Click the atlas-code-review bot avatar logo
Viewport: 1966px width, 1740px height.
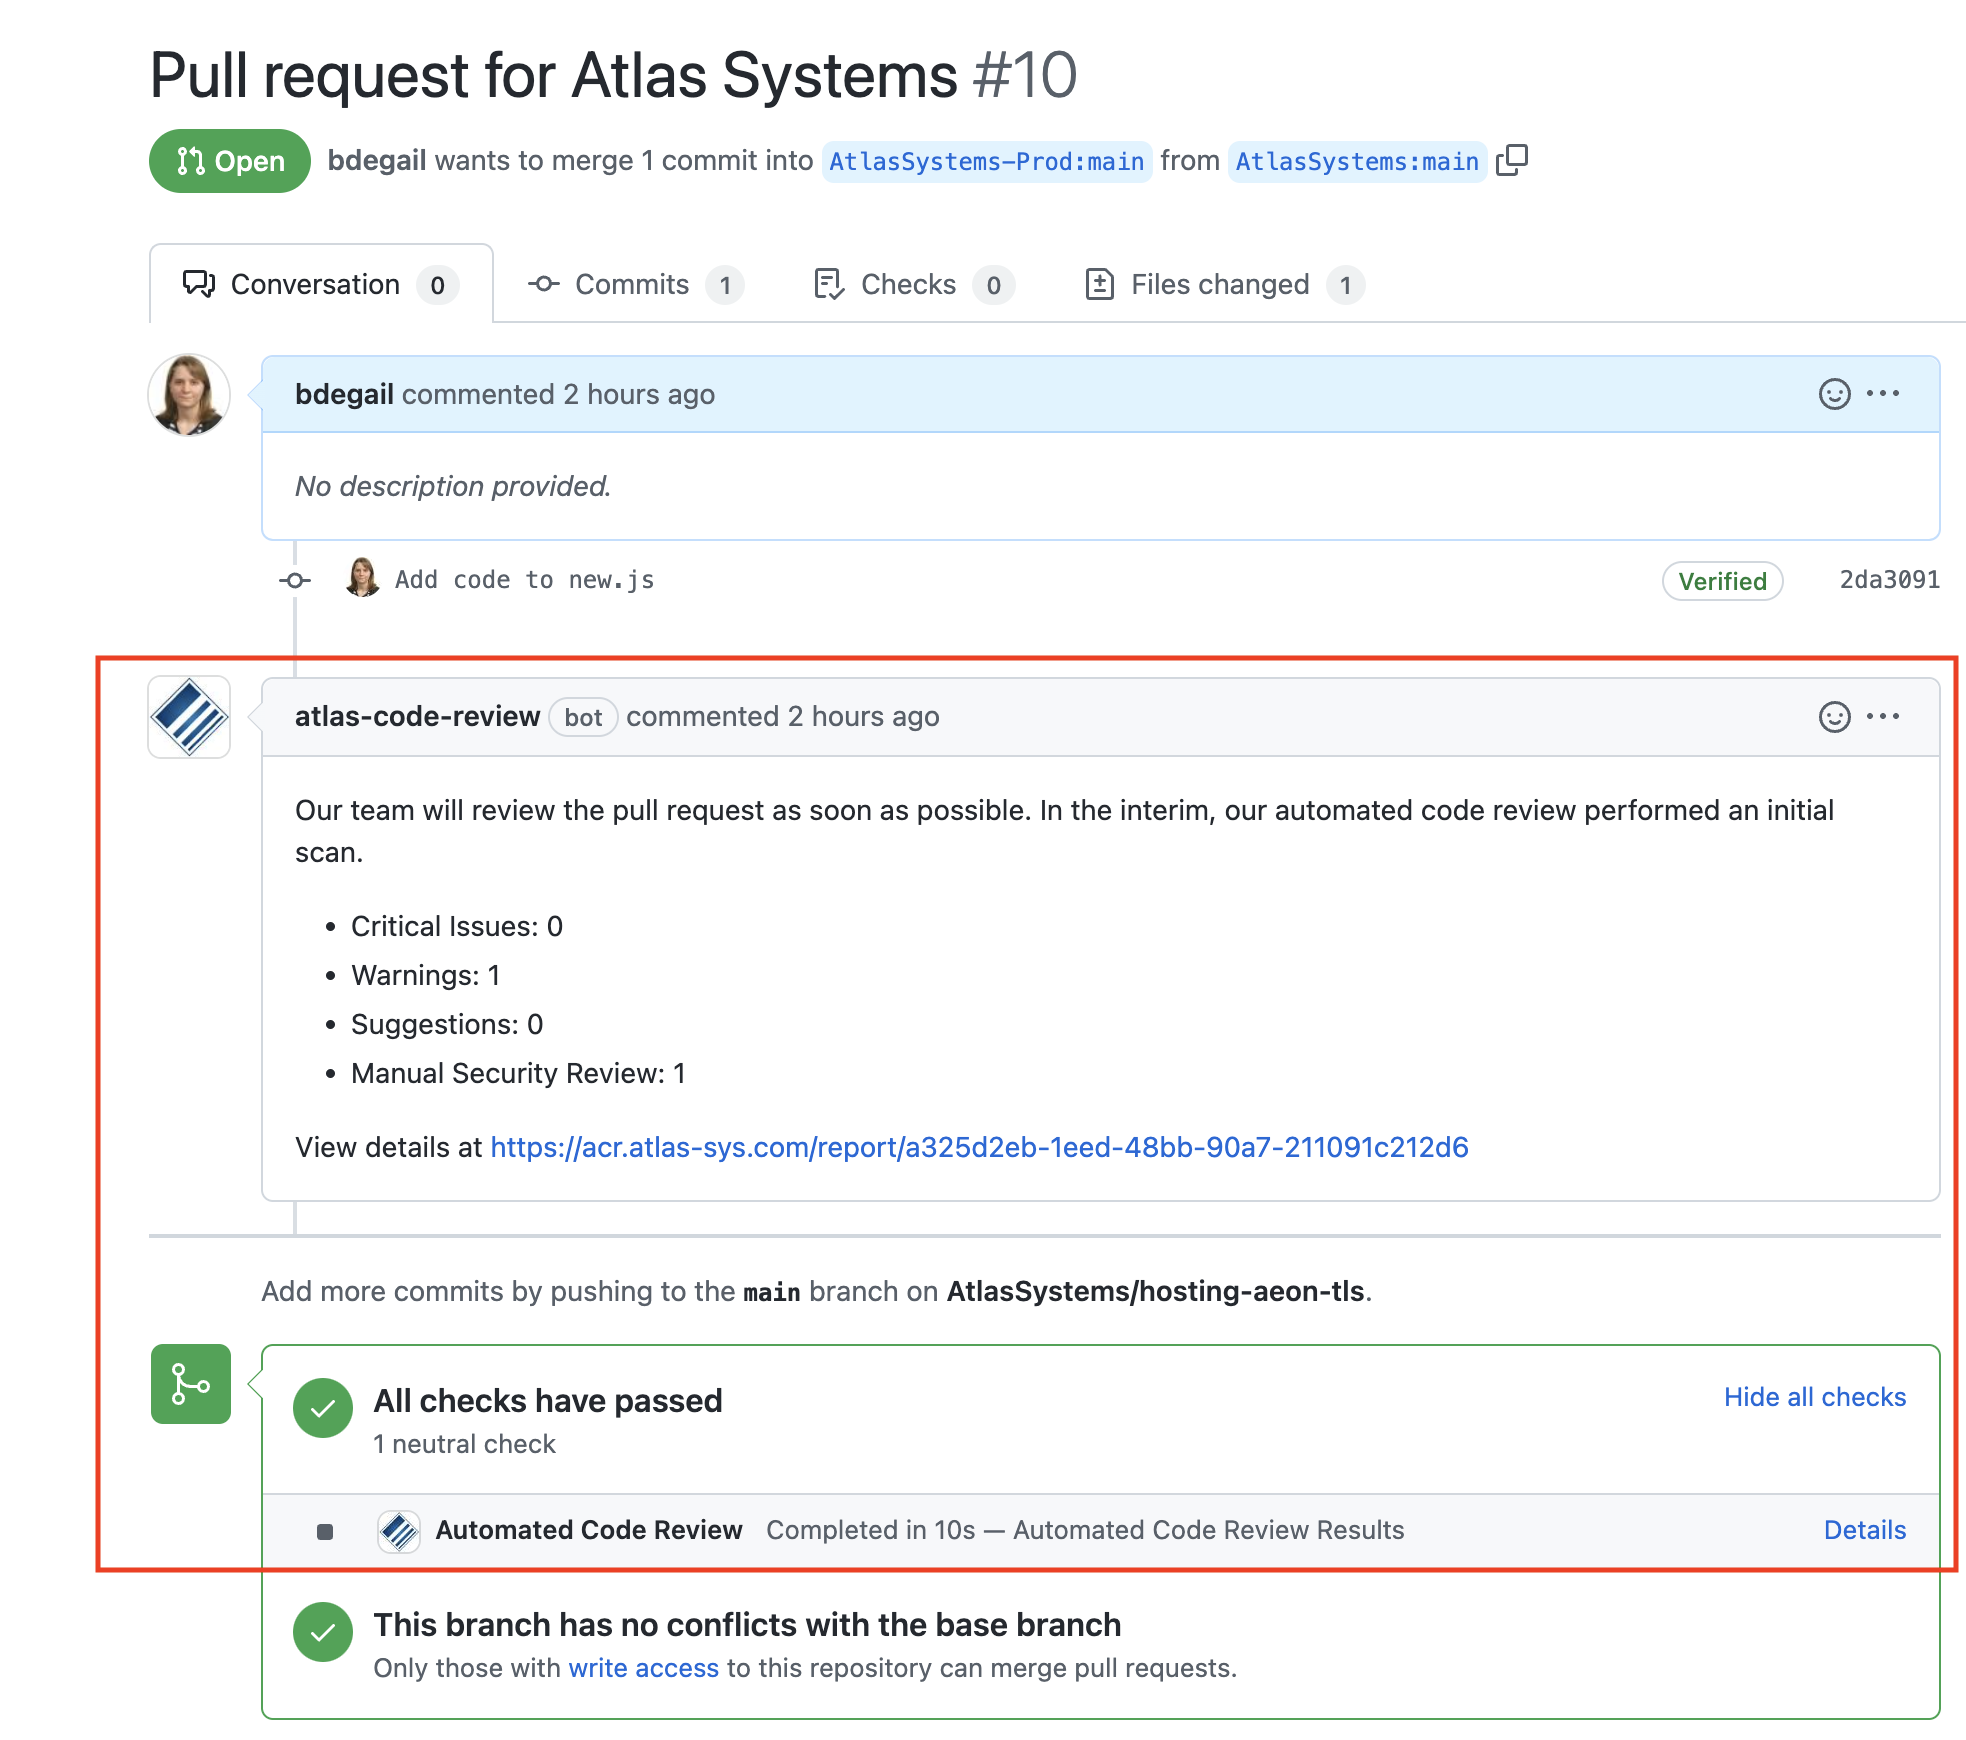(189, 717)
